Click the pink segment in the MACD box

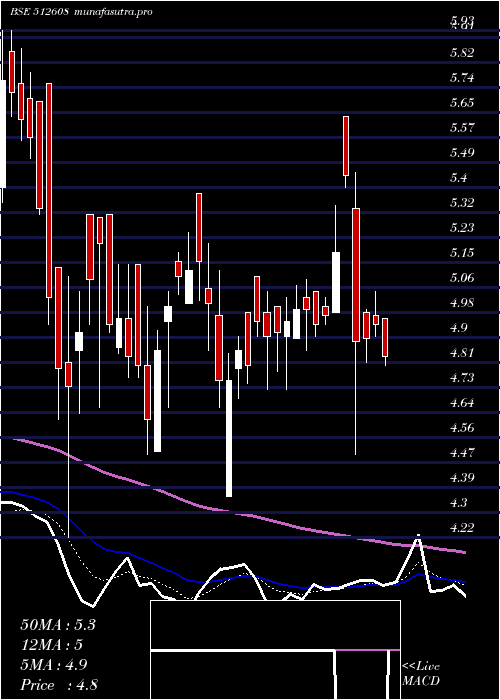[367, 650]
